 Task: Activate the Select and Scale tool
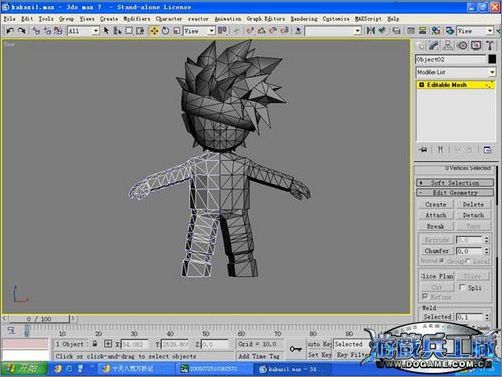click(177, 31)
